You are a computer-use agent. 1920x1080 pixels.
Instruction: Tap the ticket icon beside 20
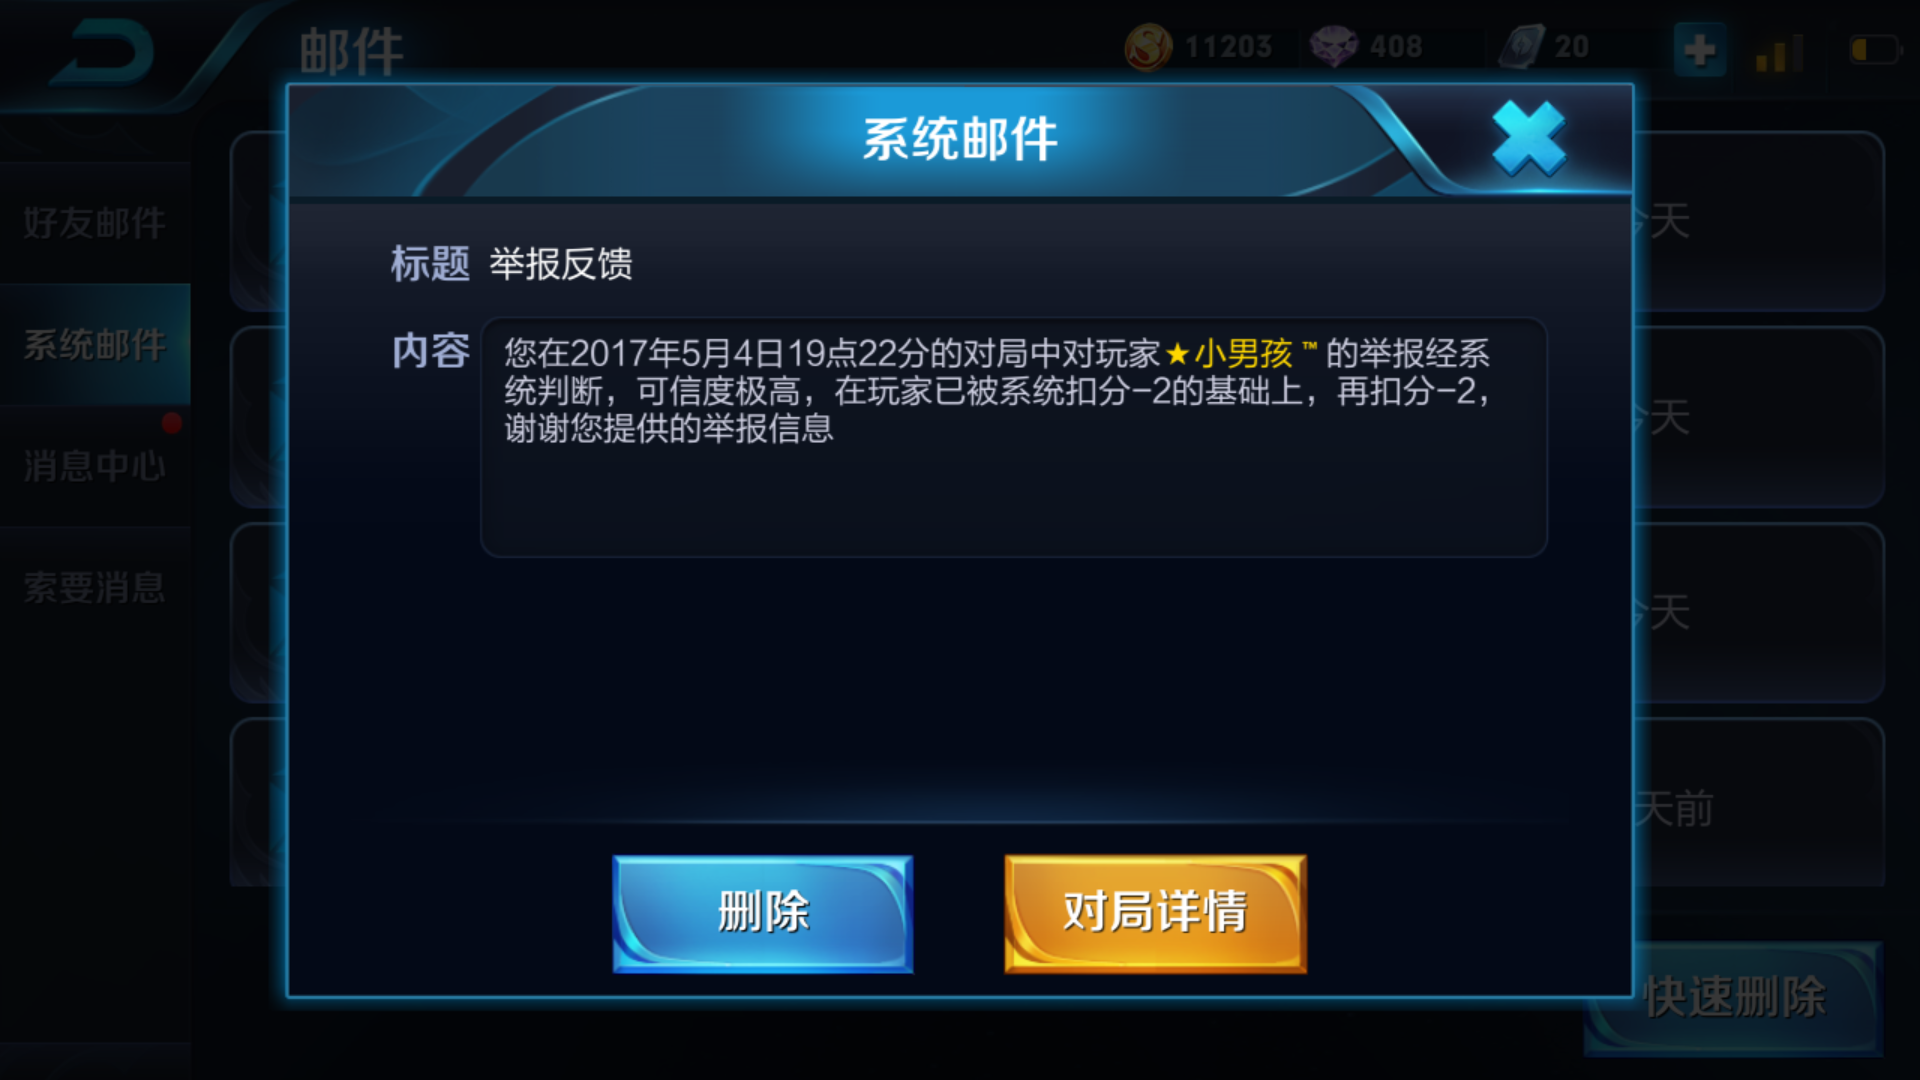click(1522, 47)
